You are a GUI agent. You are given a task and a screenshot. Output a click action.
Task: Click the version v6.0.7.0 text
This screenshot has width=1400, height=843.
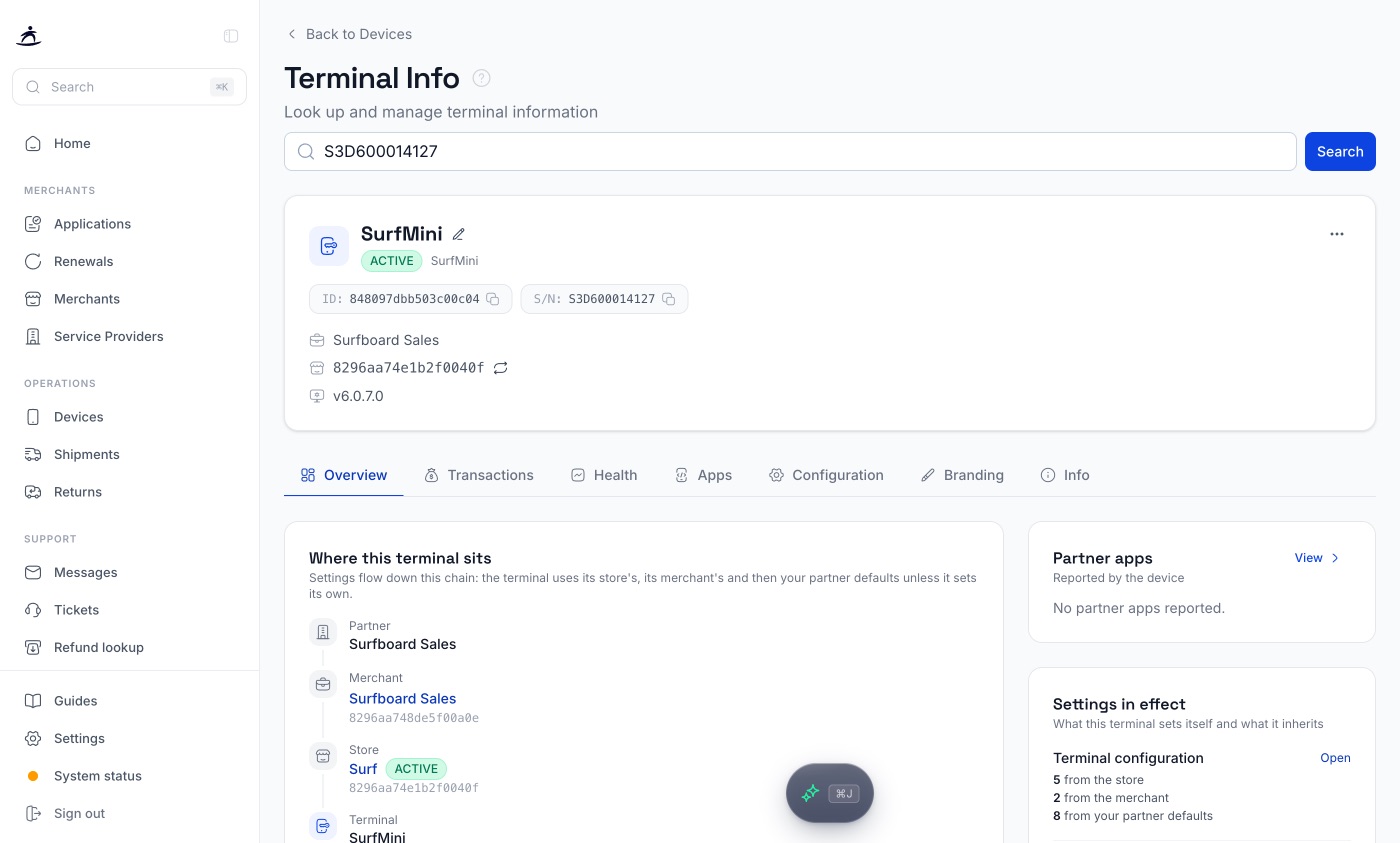coord(358,396)
